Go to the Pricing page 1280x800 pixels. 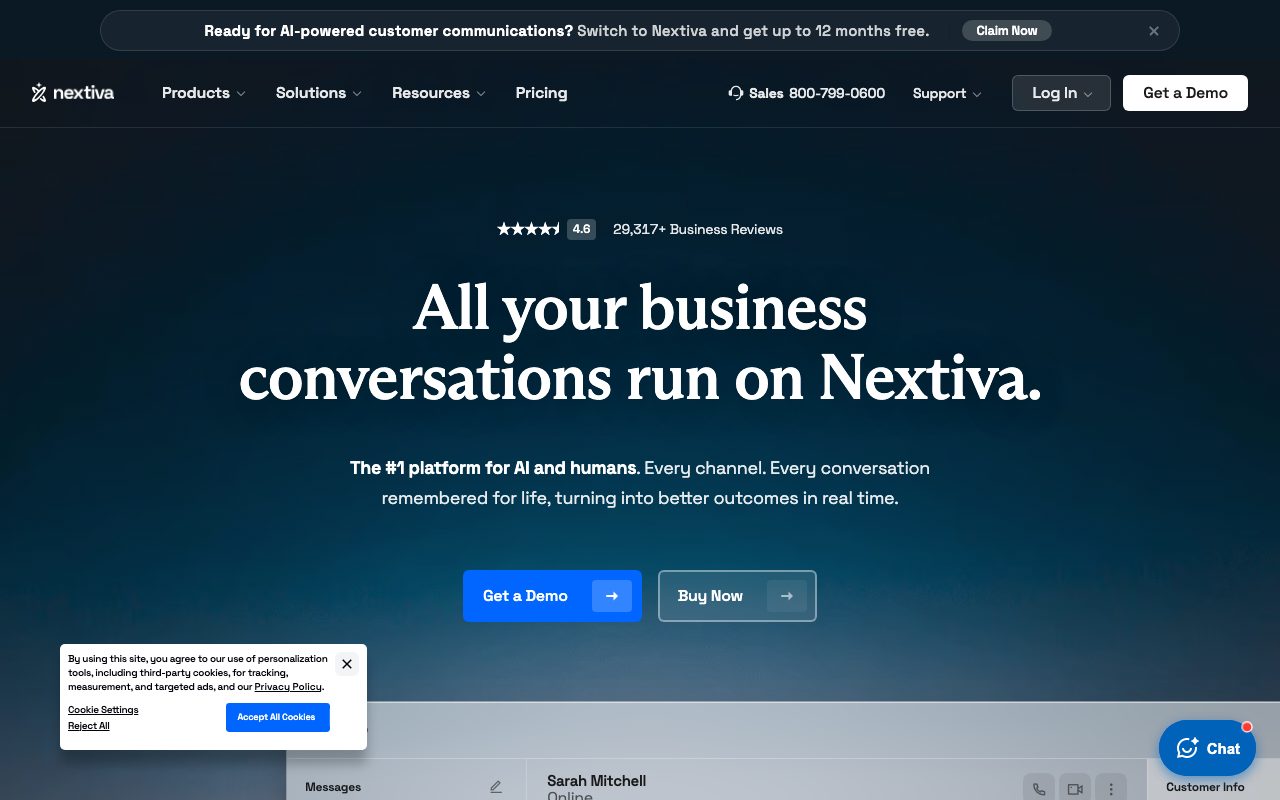[x=541, y=93]
